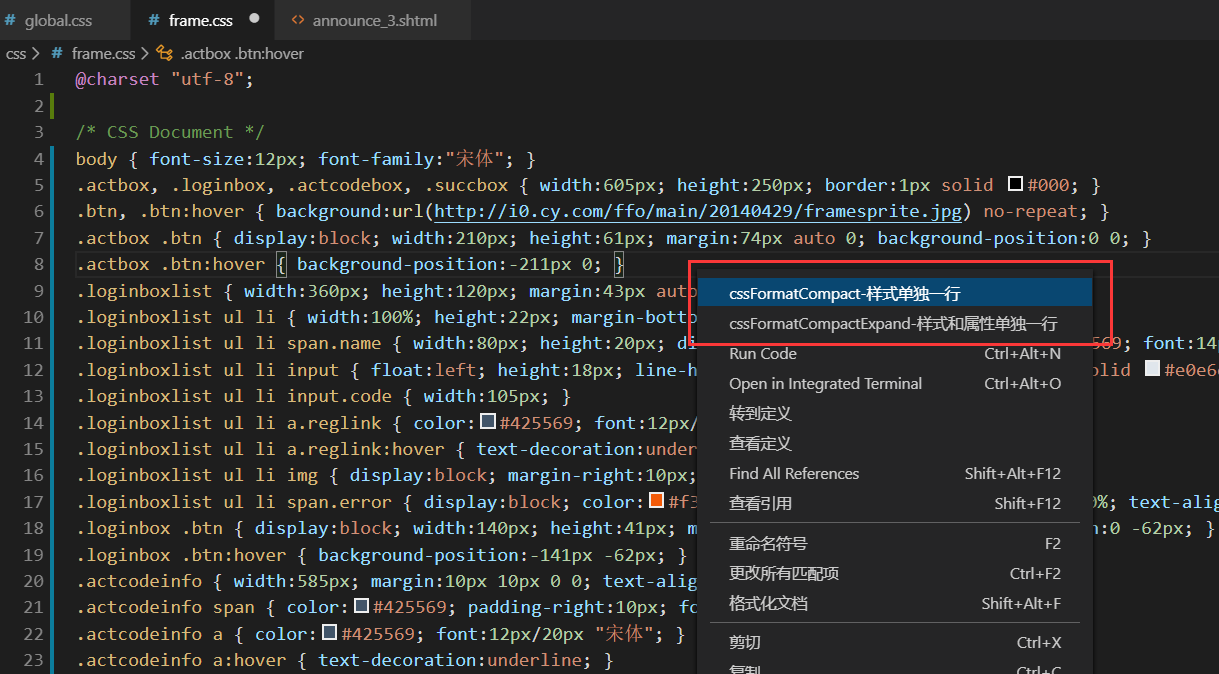Click line number 23 in the gutter

33,660
